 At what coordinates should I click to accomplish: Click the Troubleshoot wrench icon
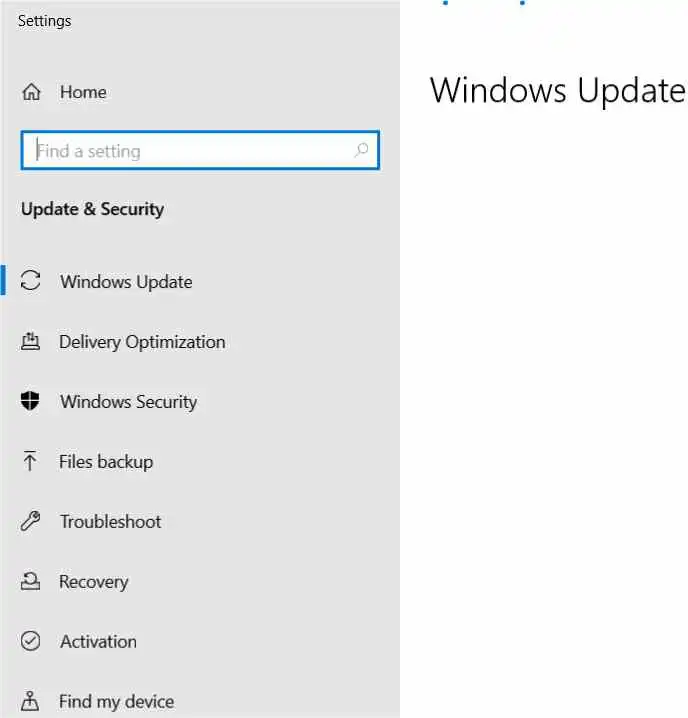click(30, 521)
